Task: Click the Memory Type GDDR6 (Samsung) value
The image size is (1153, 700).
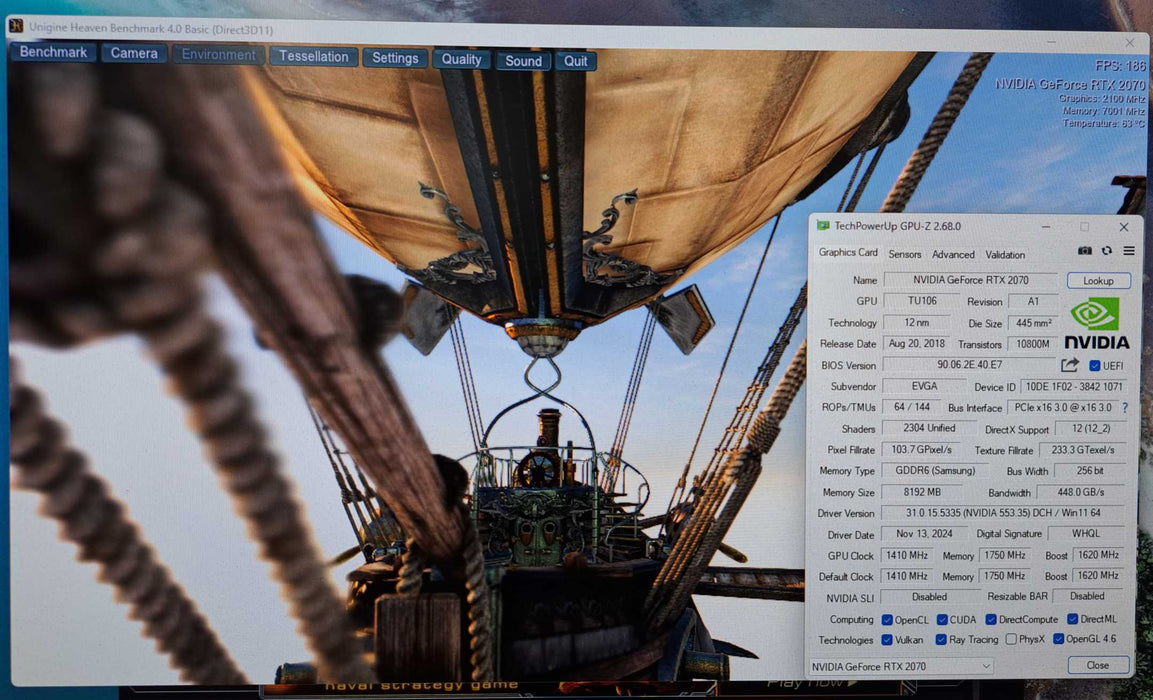Action: click(x=934, y=470)
